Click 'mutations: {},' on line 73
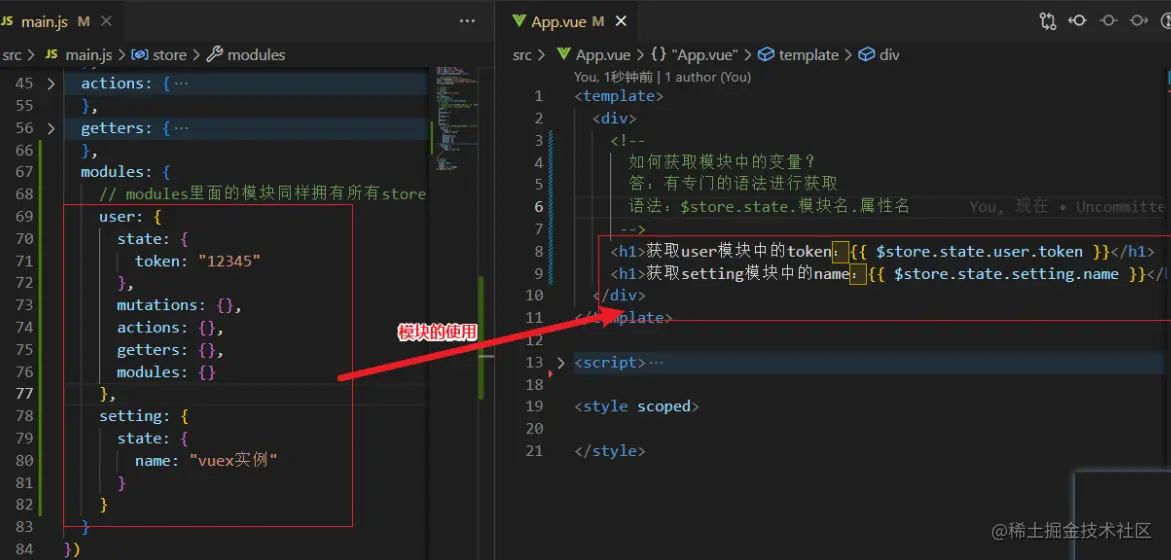 click(179, 305)
